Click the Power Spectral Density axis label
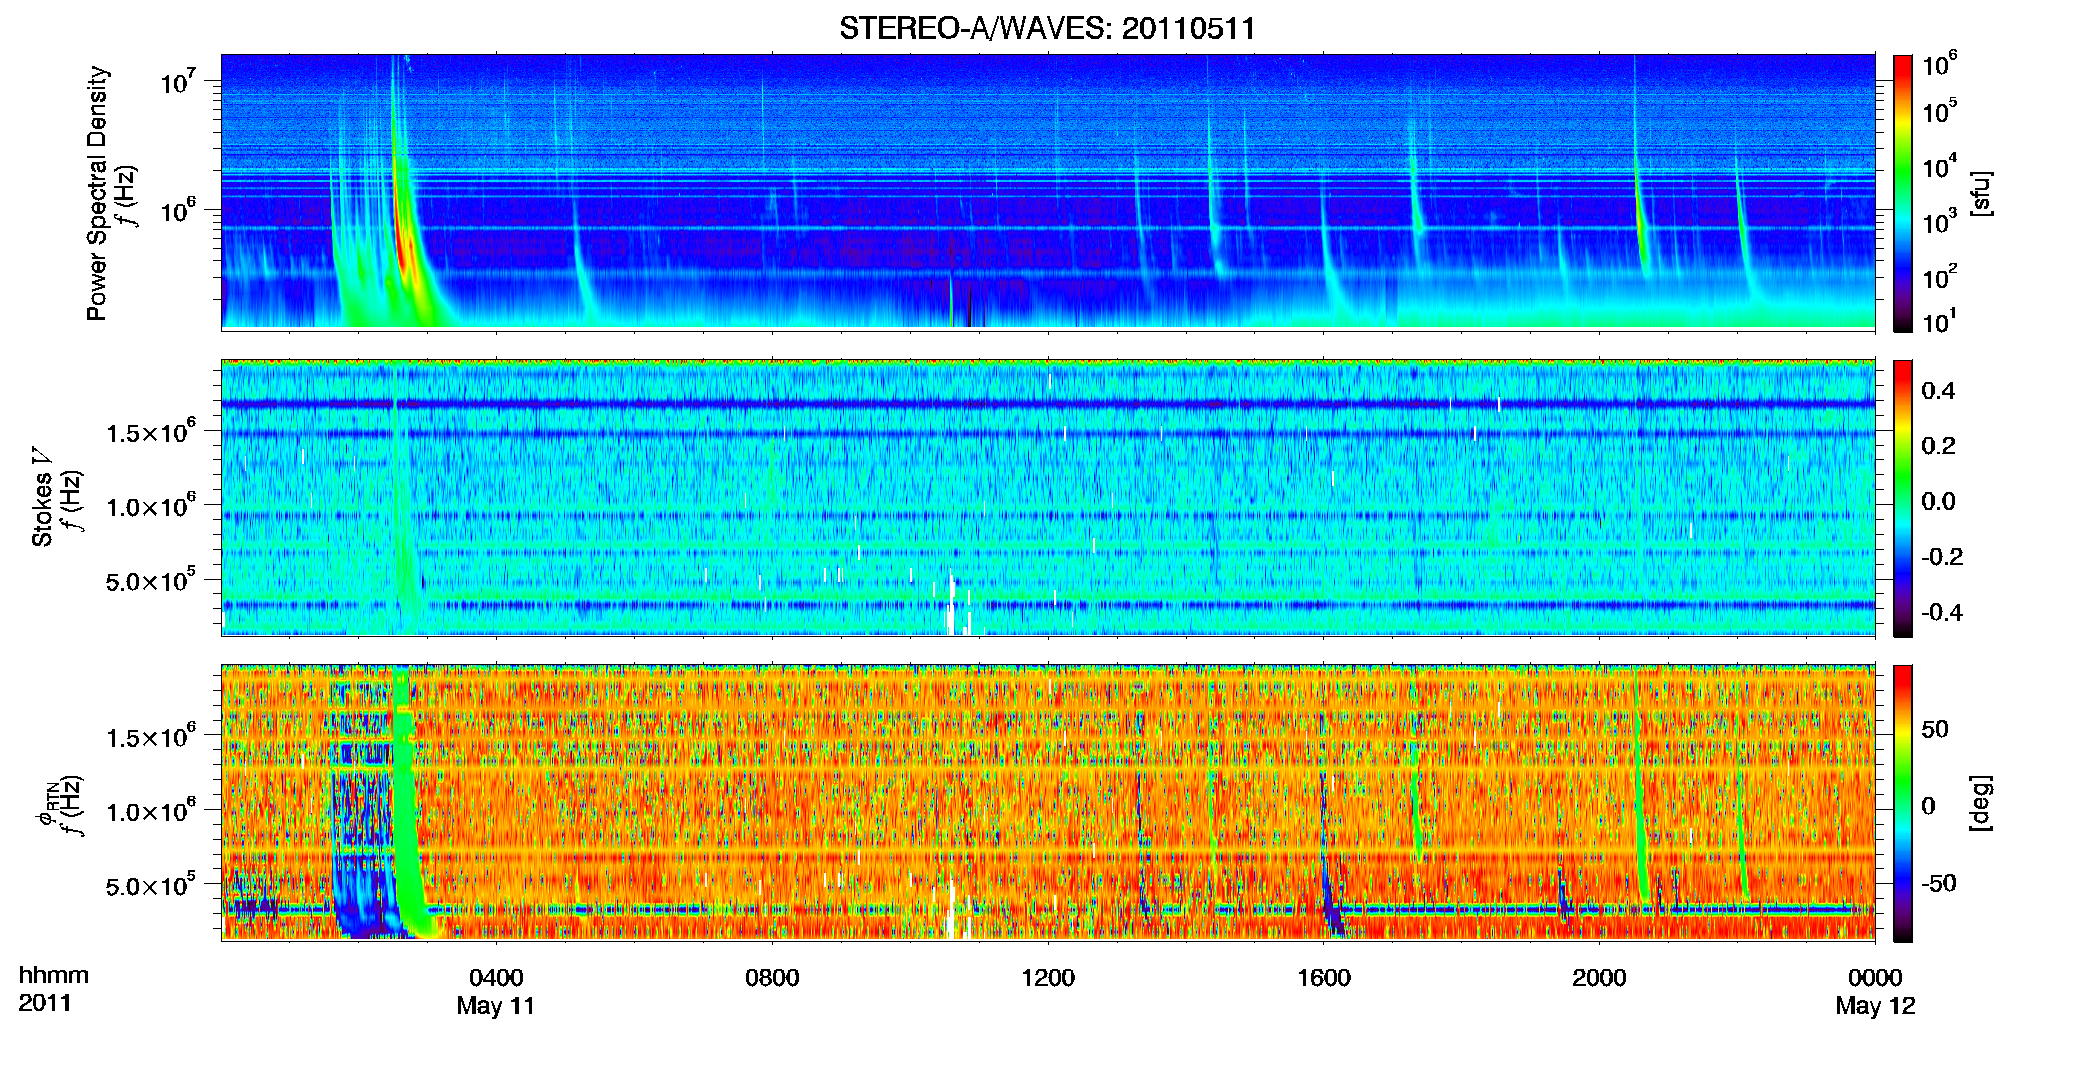 [97, 193]
